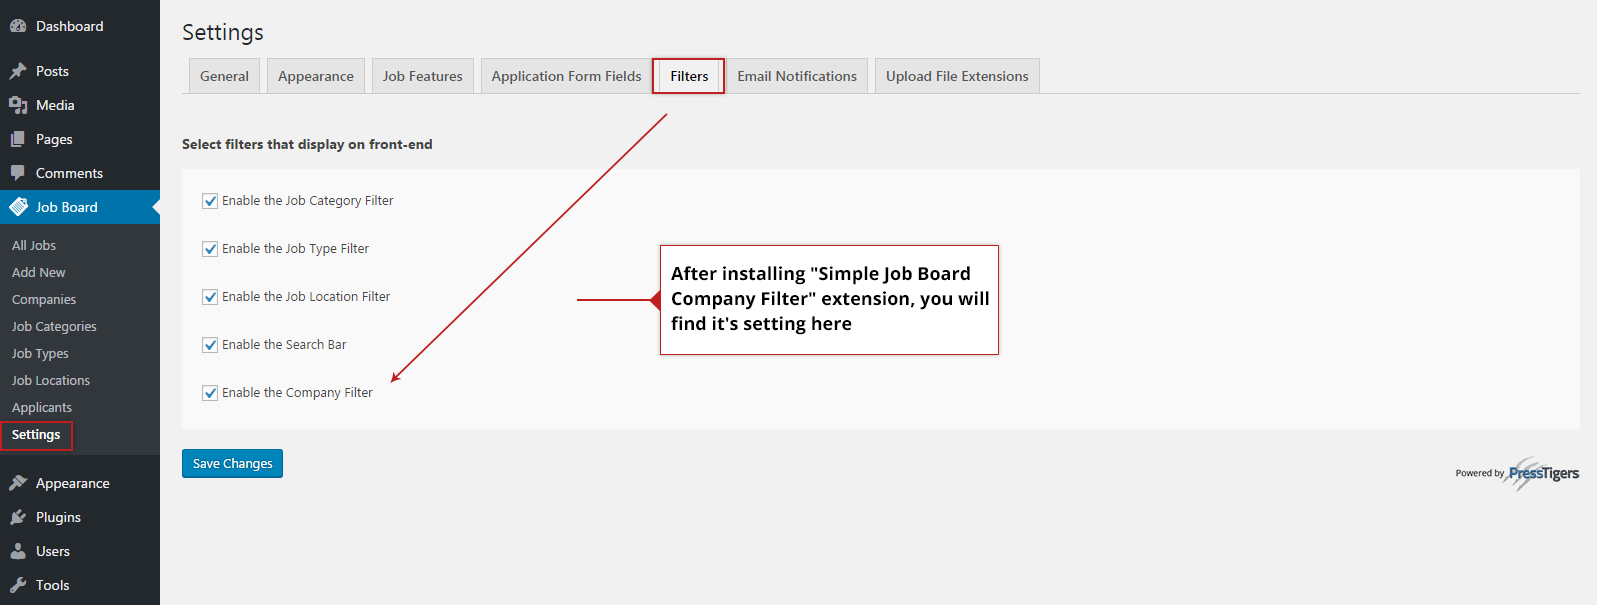Click the Tools wrench icon
Image resolution: width=1597 pixels, height=605 pixels.
click(18, 585)
